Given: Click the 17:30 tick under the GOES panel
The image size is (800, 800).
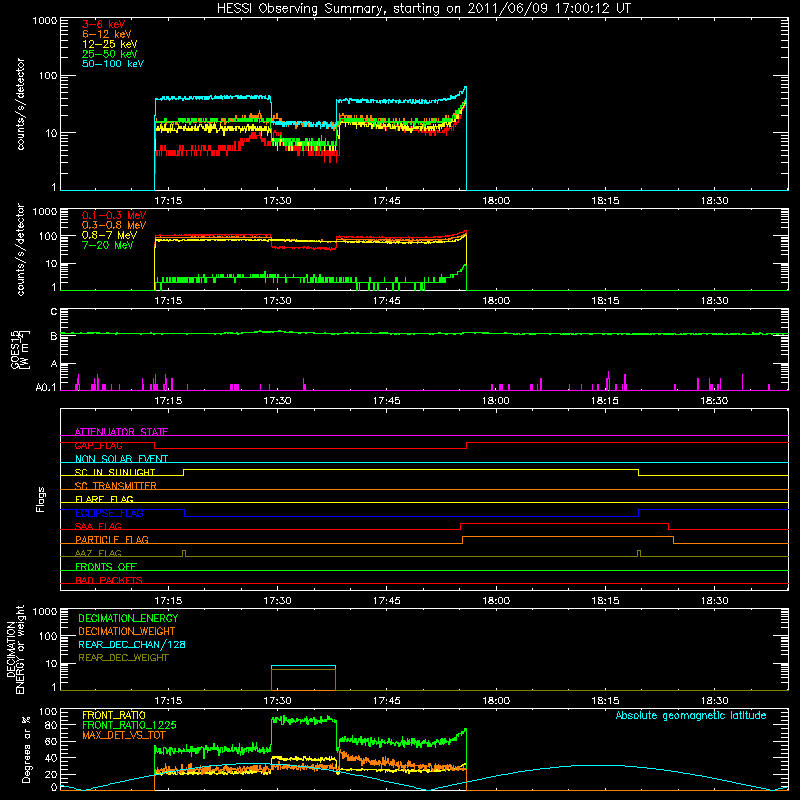Looking at the screenshot, I should coord(278,401).
